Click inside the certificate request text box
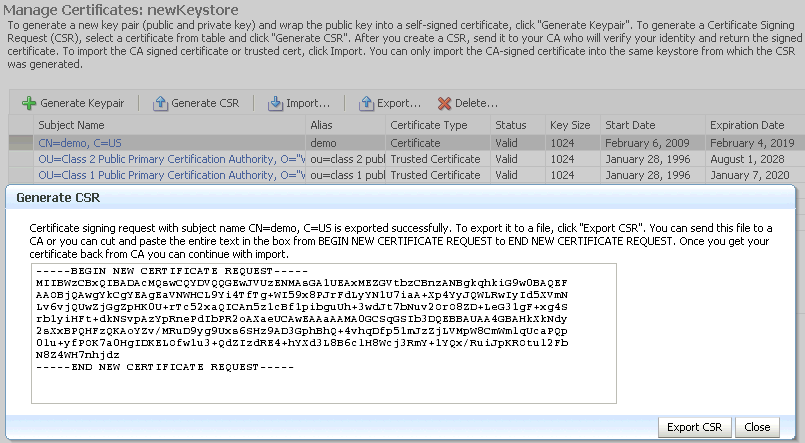Image resolution: width=805 pixels, height=443 pixels. pyautogui.click(x=324, y=334)
